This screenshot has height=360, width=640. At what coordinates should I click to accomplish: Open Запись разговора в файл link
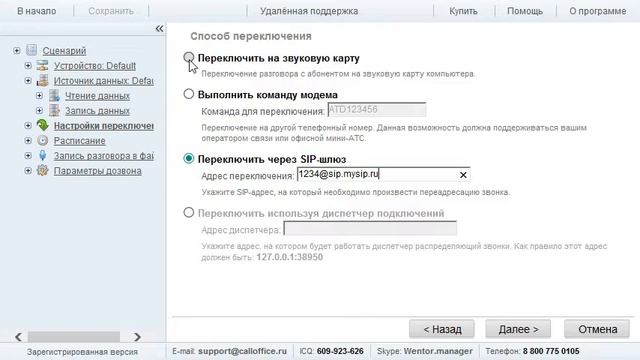pyautogui.click(x=104, y=156)
